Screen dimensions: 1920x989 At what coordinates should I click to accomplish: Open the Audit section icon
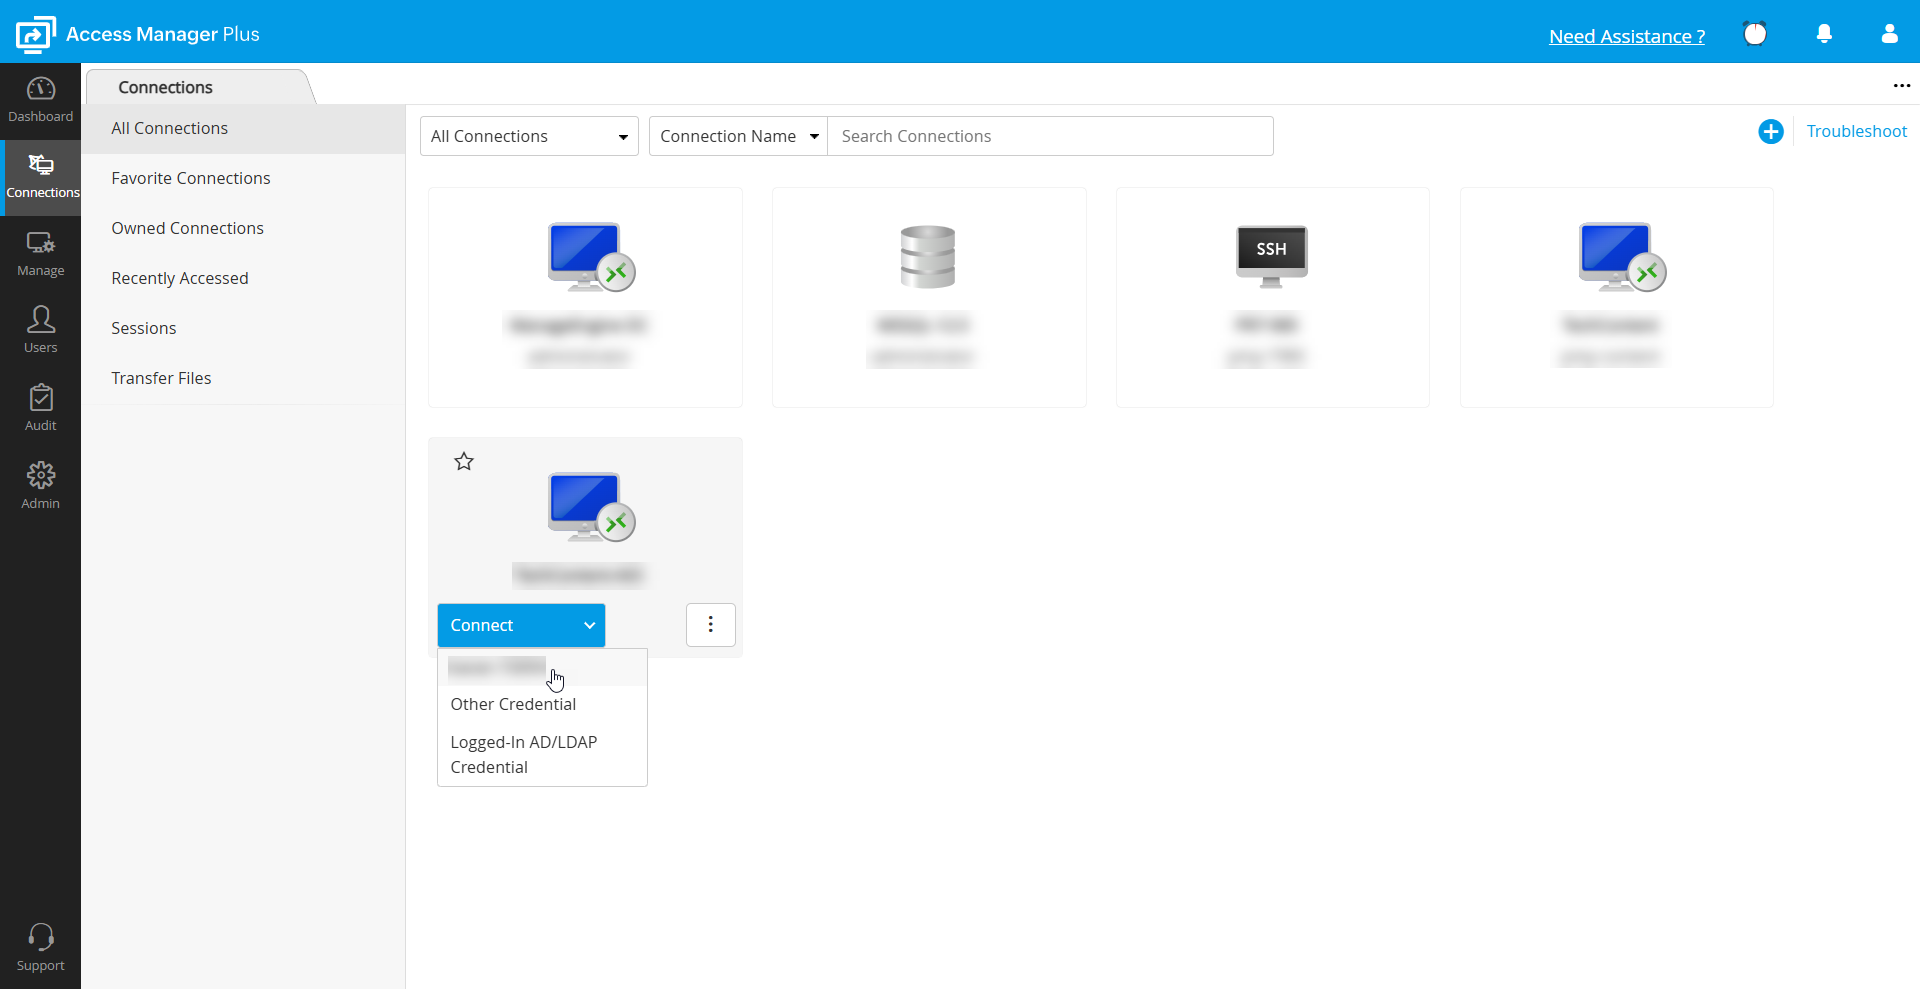pos(40,406)
